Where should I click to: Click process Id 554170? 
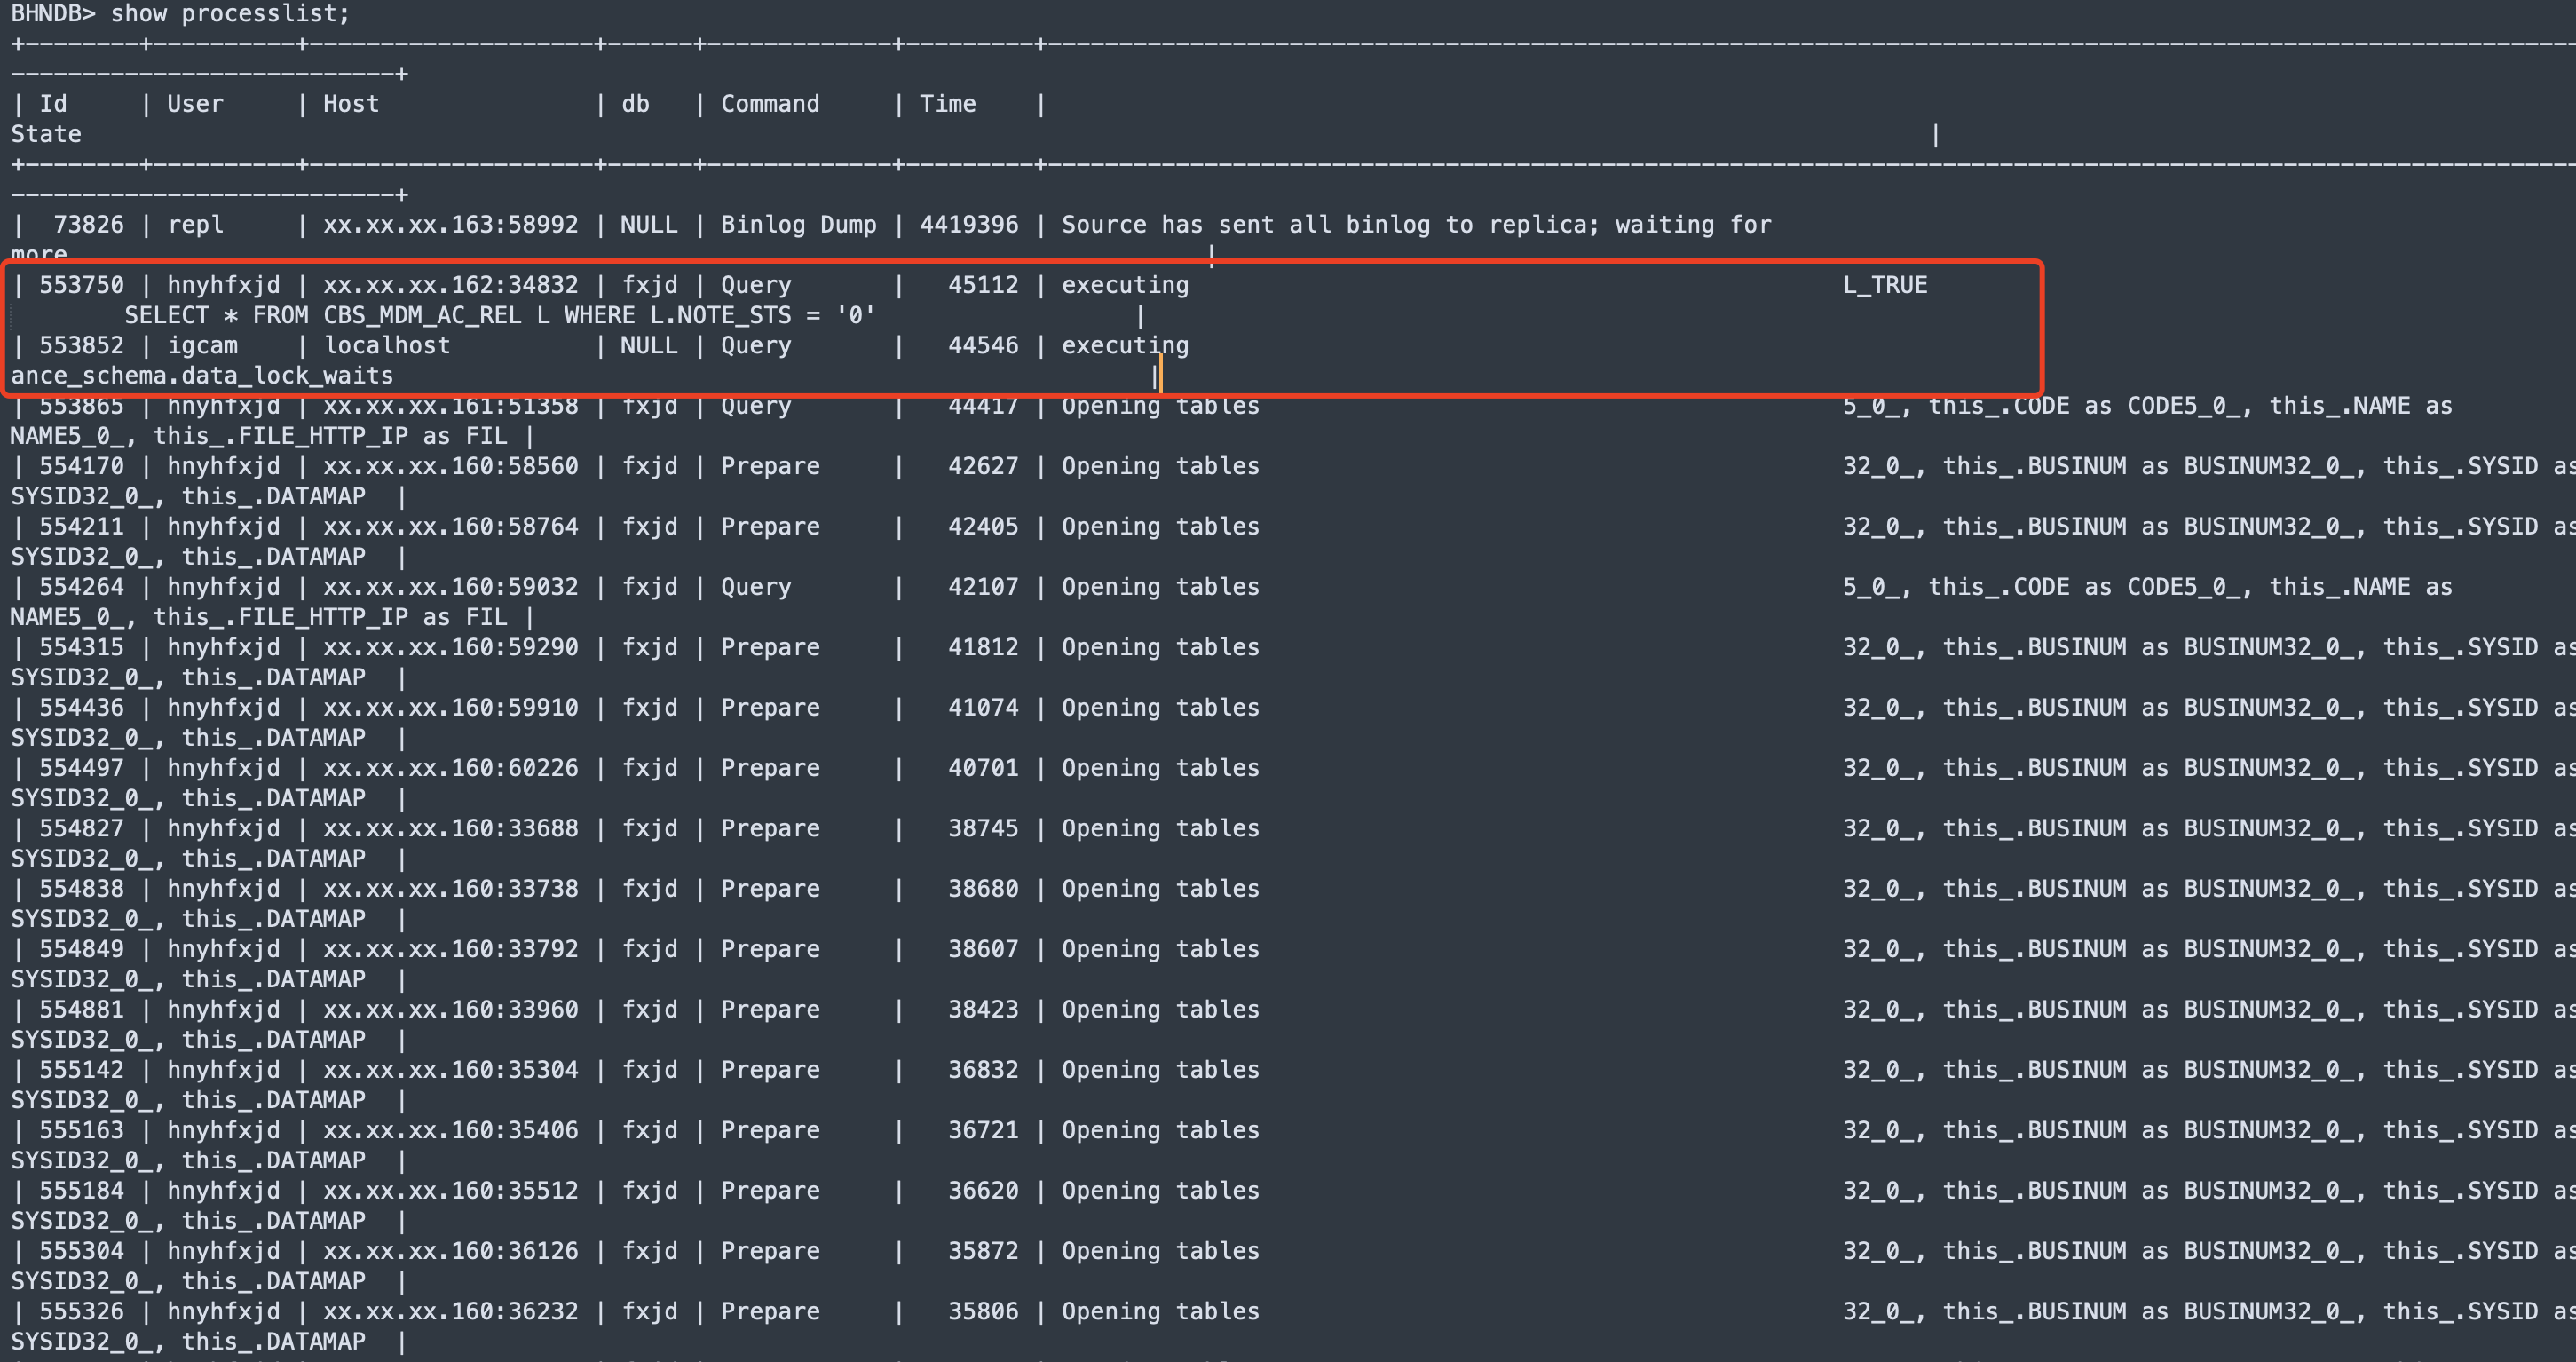81,466
